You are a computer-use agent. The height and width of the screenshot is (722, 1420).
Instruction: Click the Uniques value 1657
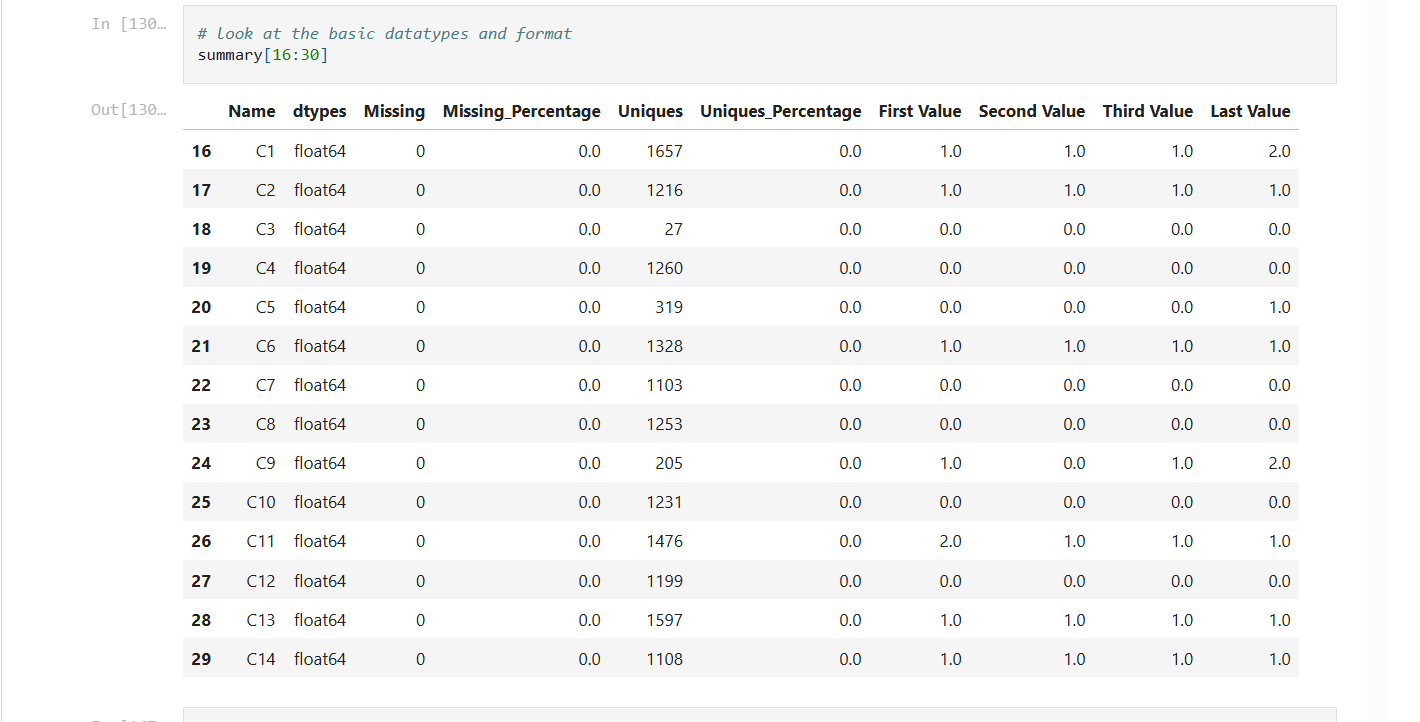(665, 151)
